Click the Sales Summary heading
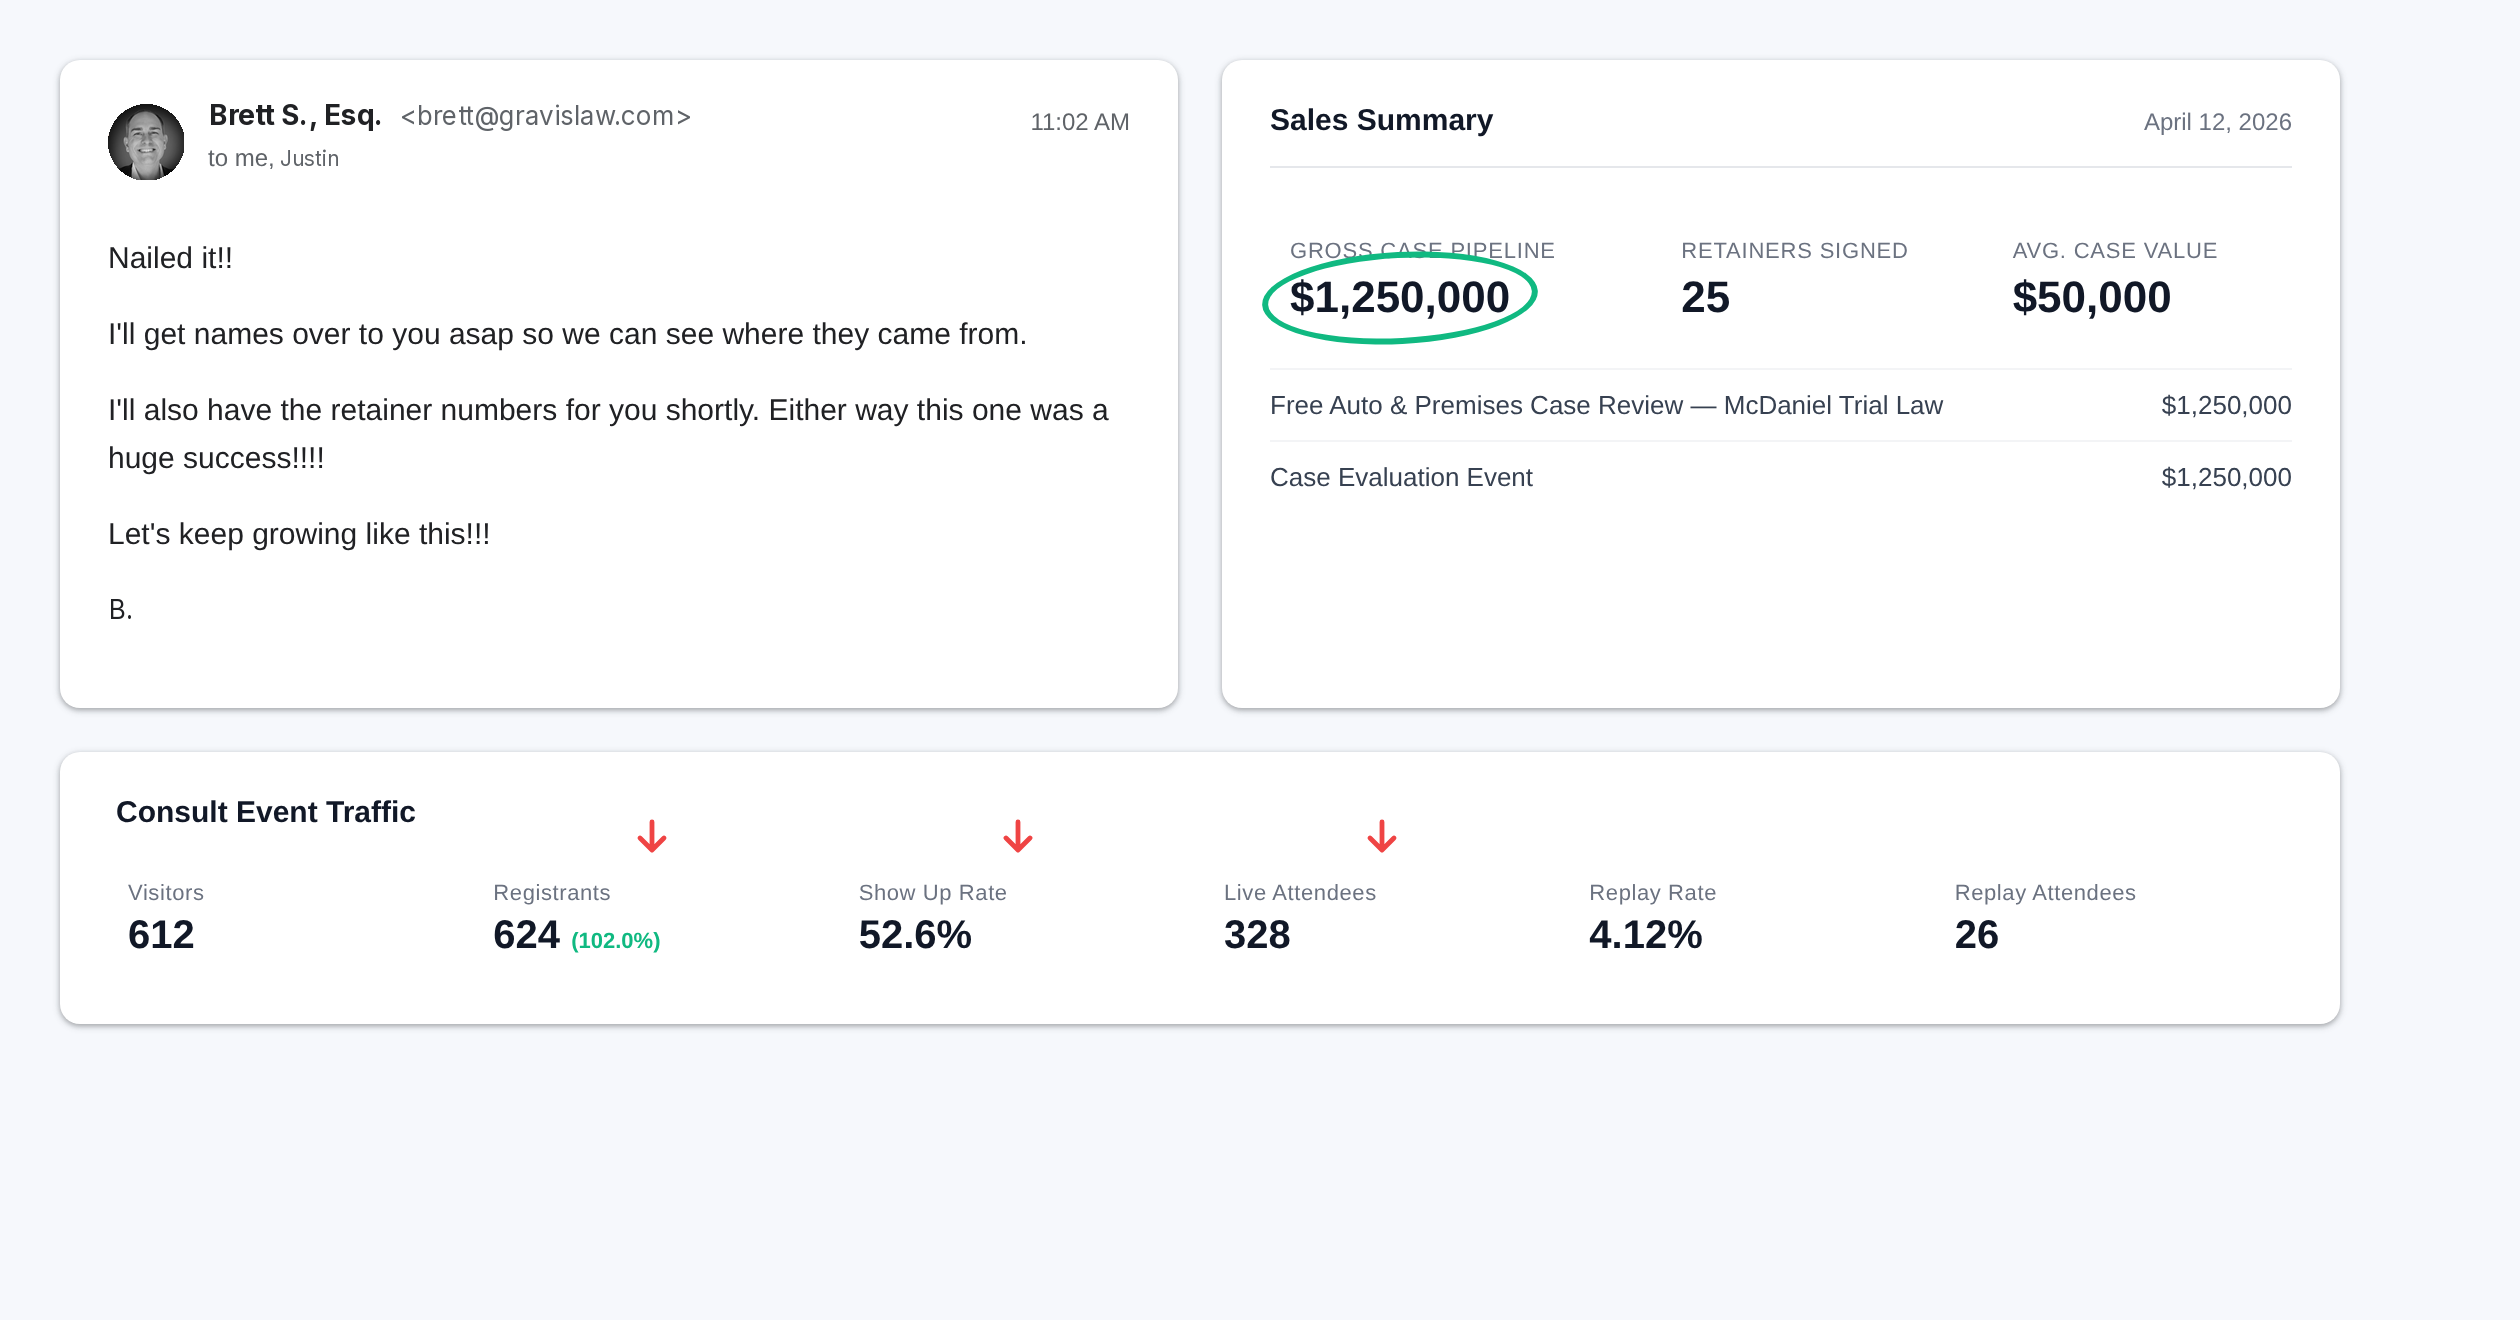Screen dimensions: 2520x1320 coord(1381,120)
